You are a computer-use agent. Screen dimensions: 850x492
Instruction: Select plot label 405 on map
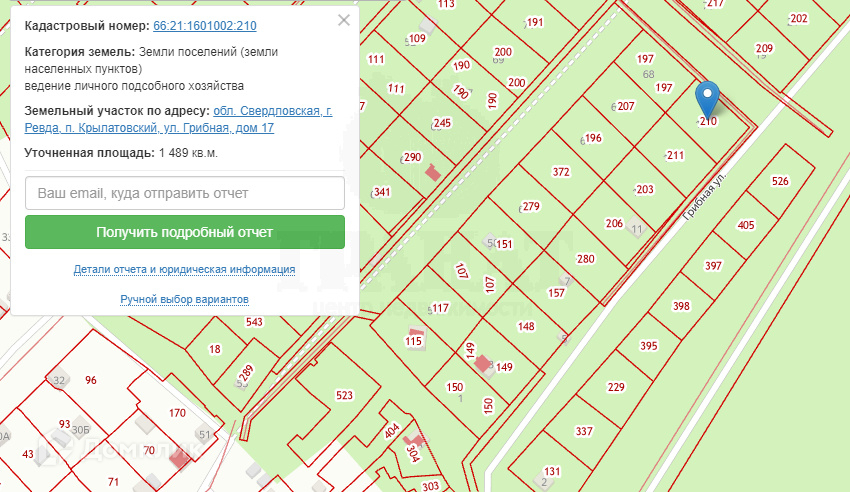tap(746, 225)
